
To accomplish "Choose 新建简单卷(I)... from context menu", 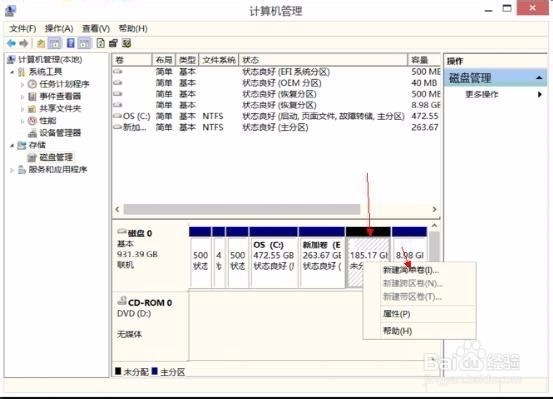I will 411,270.
